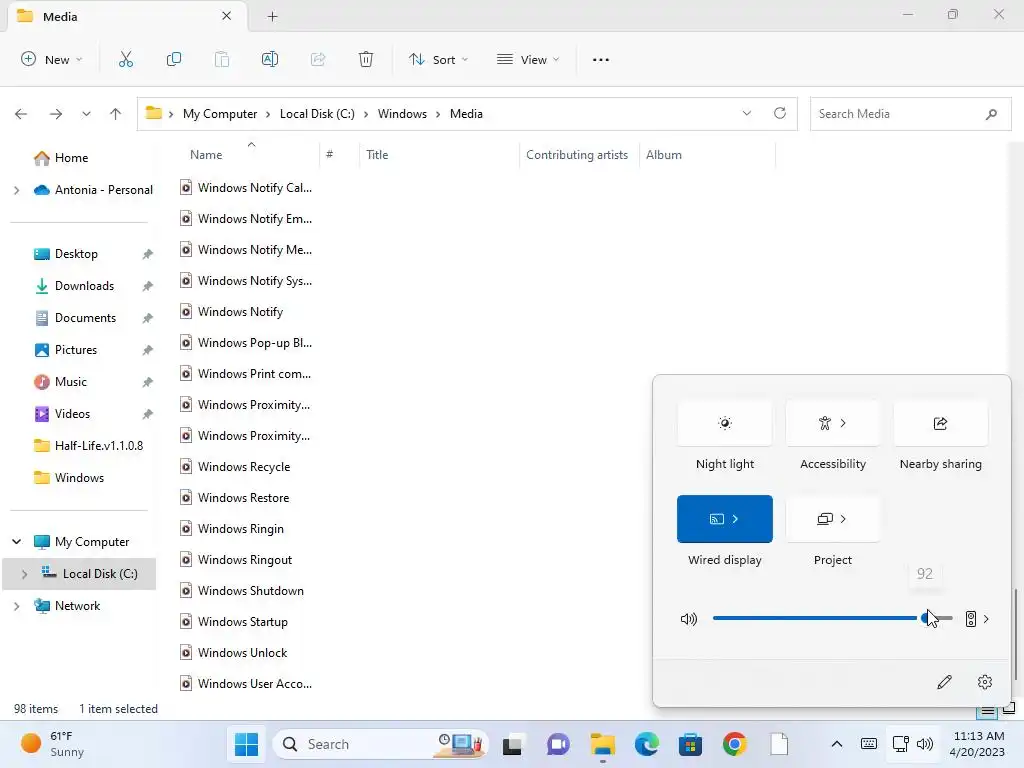Click the Delete trash can icon

pos(366,59)
